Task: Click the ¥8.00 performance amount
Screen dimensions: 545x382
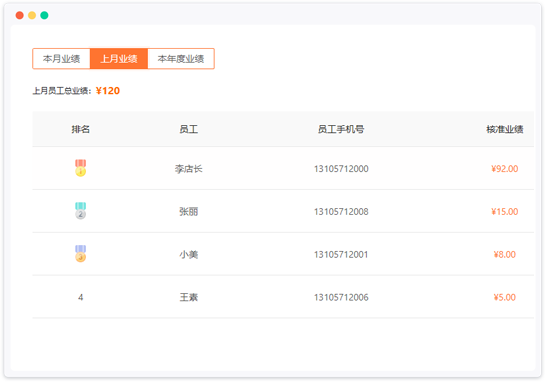Action: [504, 254]
